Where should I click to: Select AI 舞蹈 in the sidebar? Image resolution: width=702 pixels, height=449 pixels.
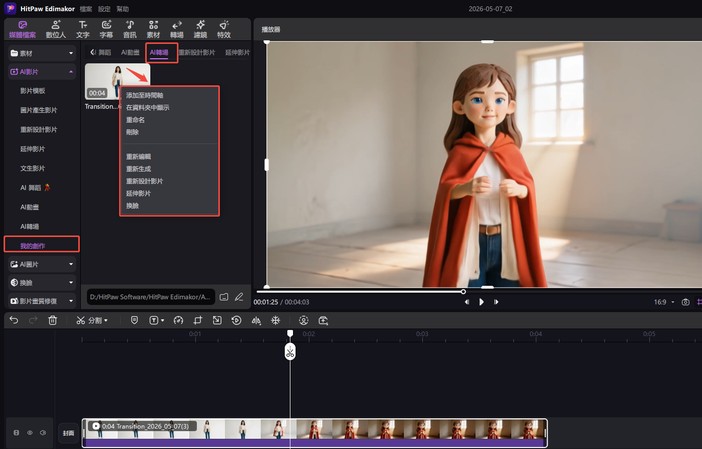35,188
